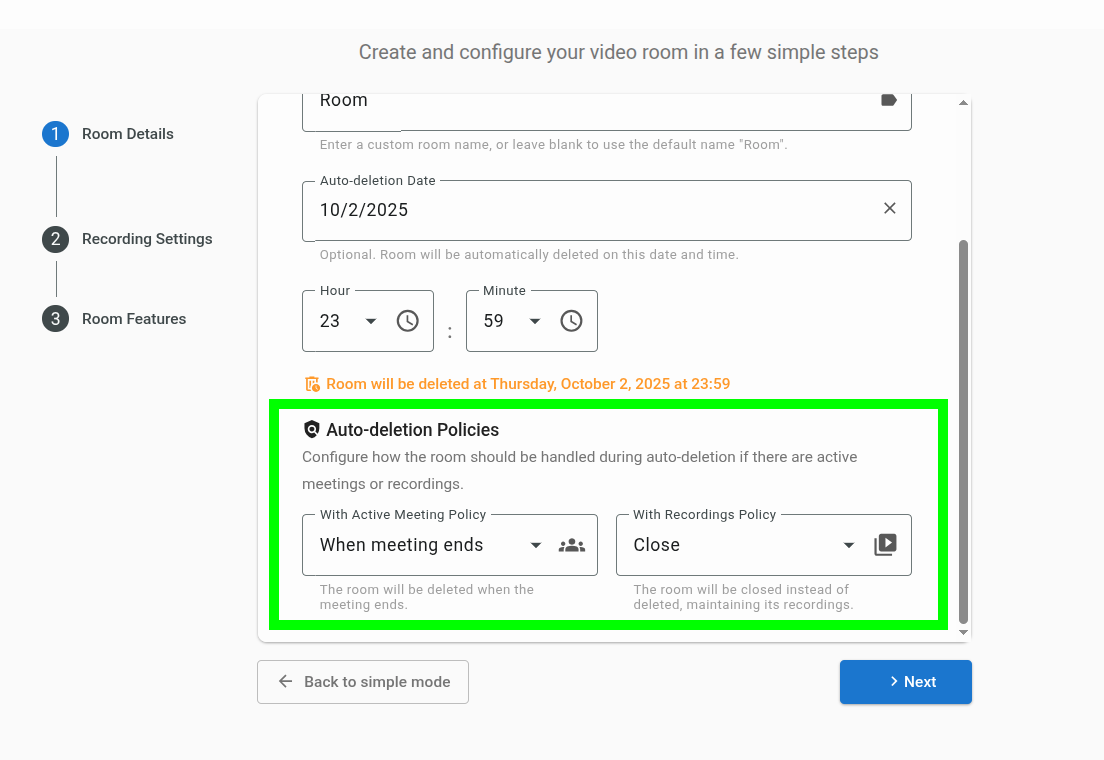
Task: Expand the With Active Meeting Policy dropdown
Action: tap(535, 545)
